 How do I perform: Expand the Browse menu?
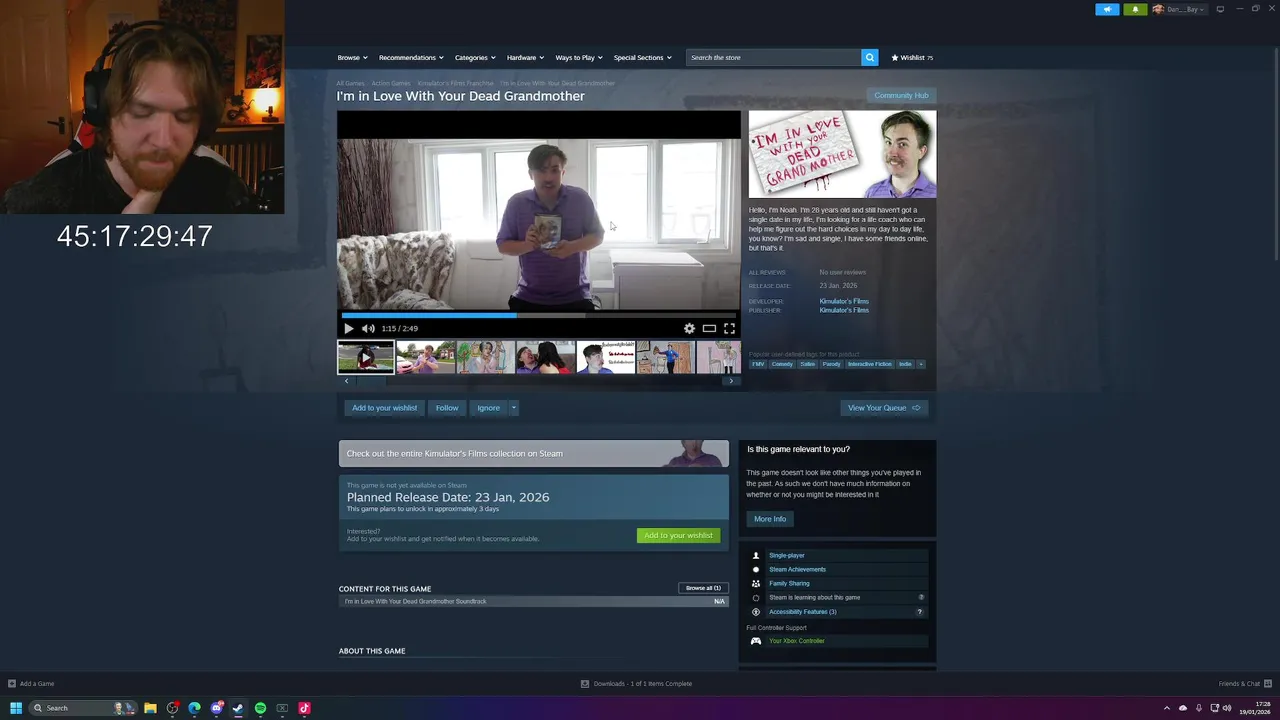tap(352, 57)
